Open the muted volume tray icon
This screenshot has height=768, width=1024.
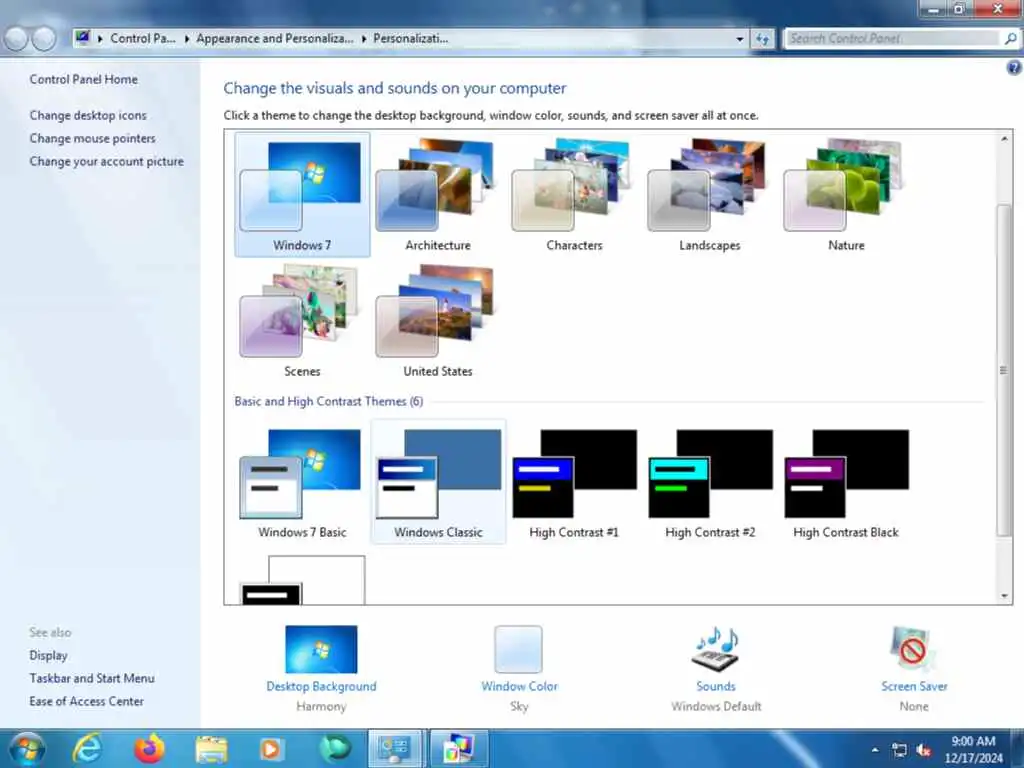923,750
